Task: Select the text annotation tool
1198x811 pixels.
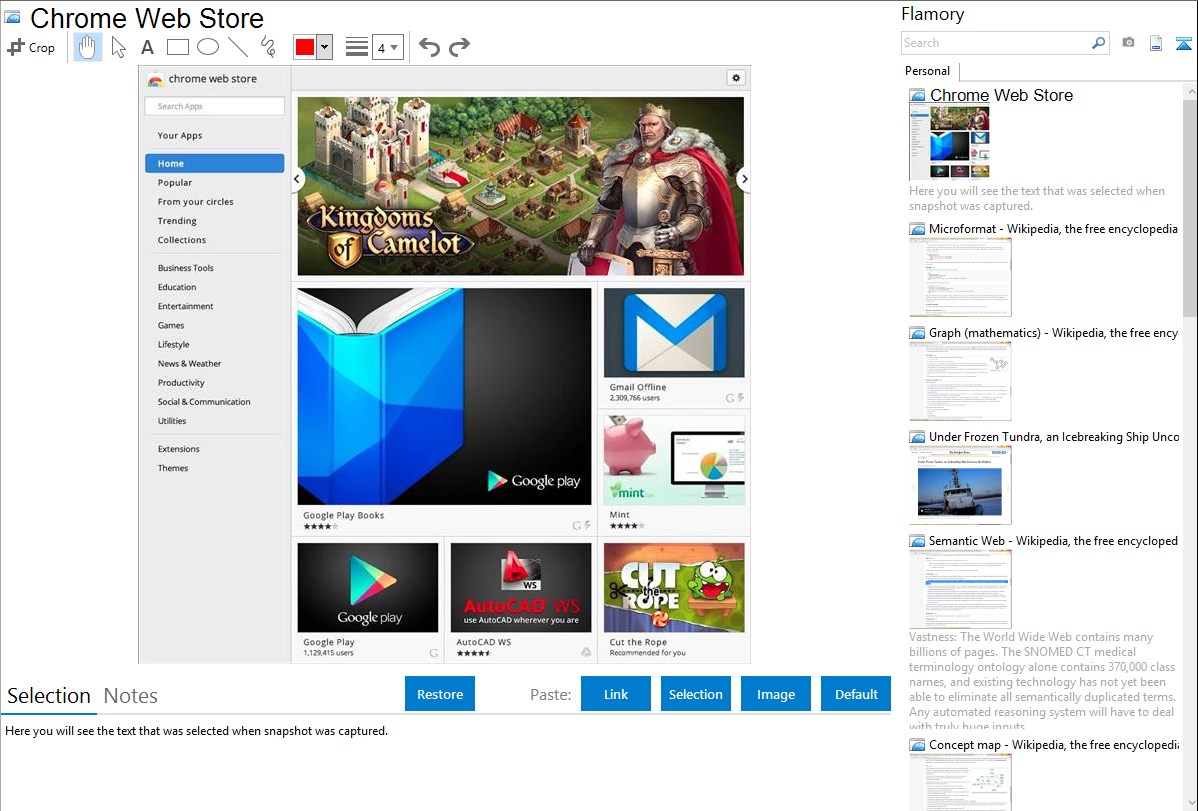Action: [147, 47]
